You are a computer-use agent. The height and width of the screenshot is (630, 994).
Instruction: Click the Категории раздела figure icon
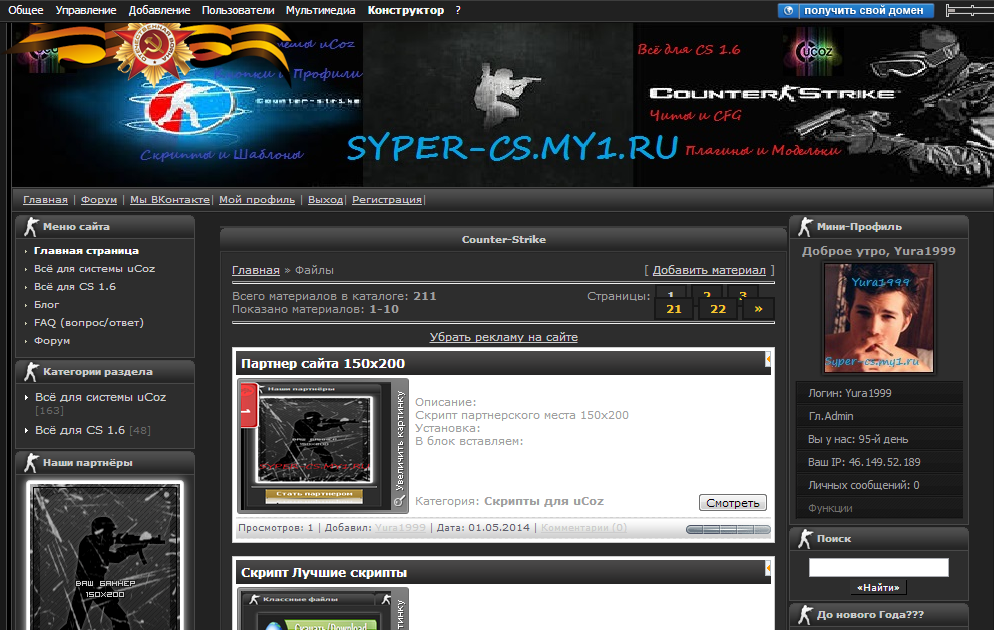[x=30, y=371]
